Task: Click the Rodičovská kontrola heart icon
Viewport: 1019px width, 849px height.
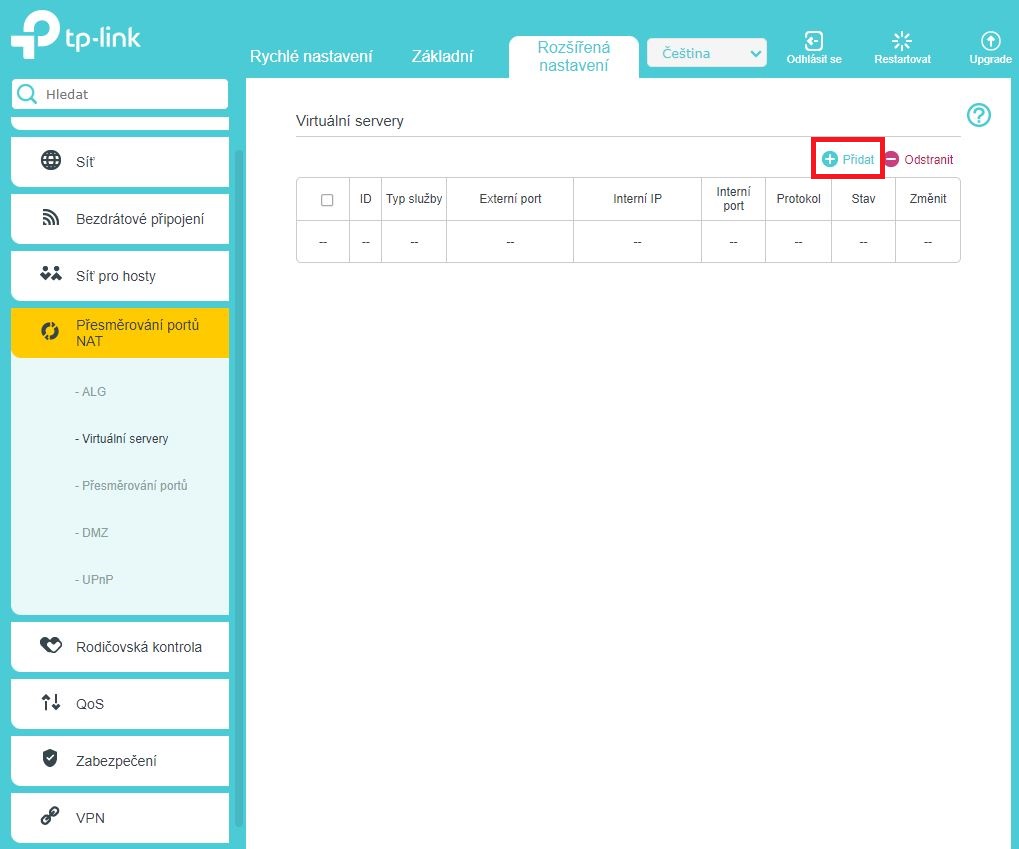Action: (x=50, y=646)
